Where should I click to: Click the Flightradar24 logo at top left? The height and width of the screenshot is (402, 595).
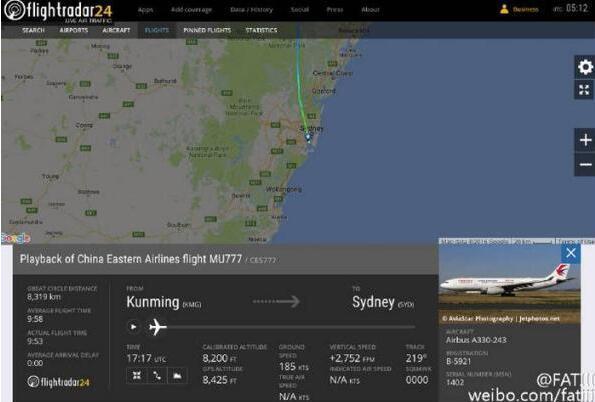pos(58,11)
